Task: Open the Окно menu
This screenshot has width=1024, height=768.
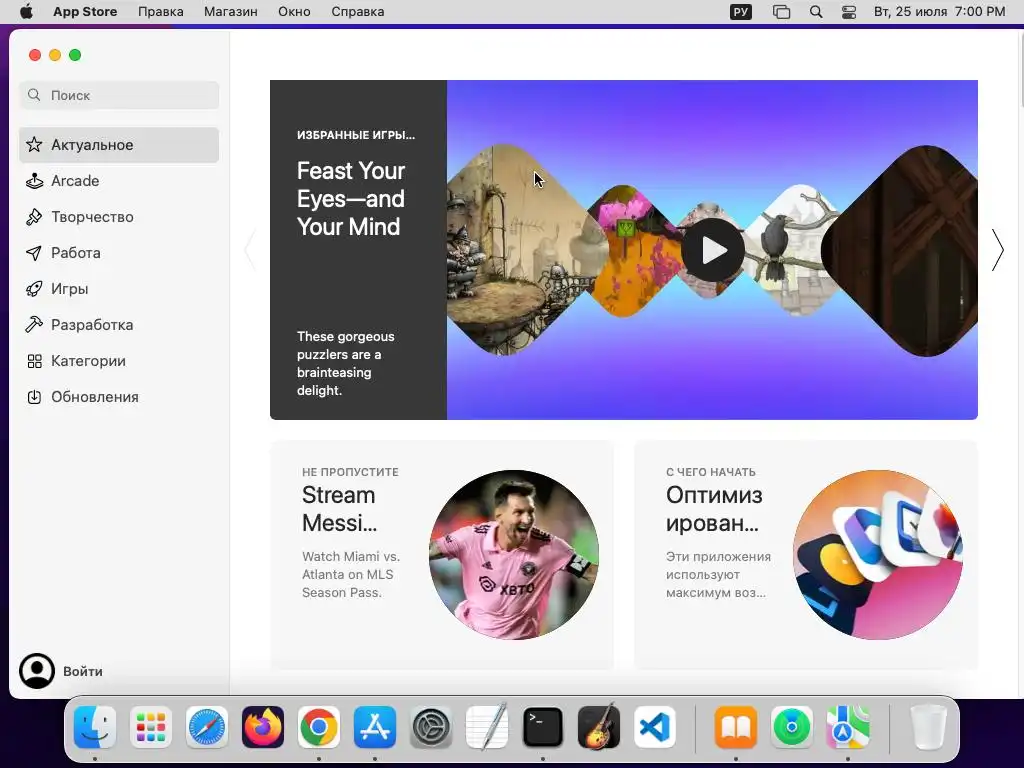Action: point(294,12)
